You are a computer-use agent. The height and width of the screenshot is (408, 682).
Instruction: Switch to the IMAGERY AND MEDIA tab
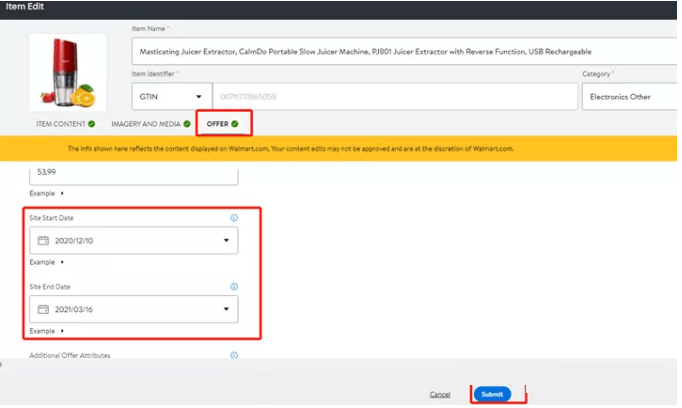[x=150, y=124]
